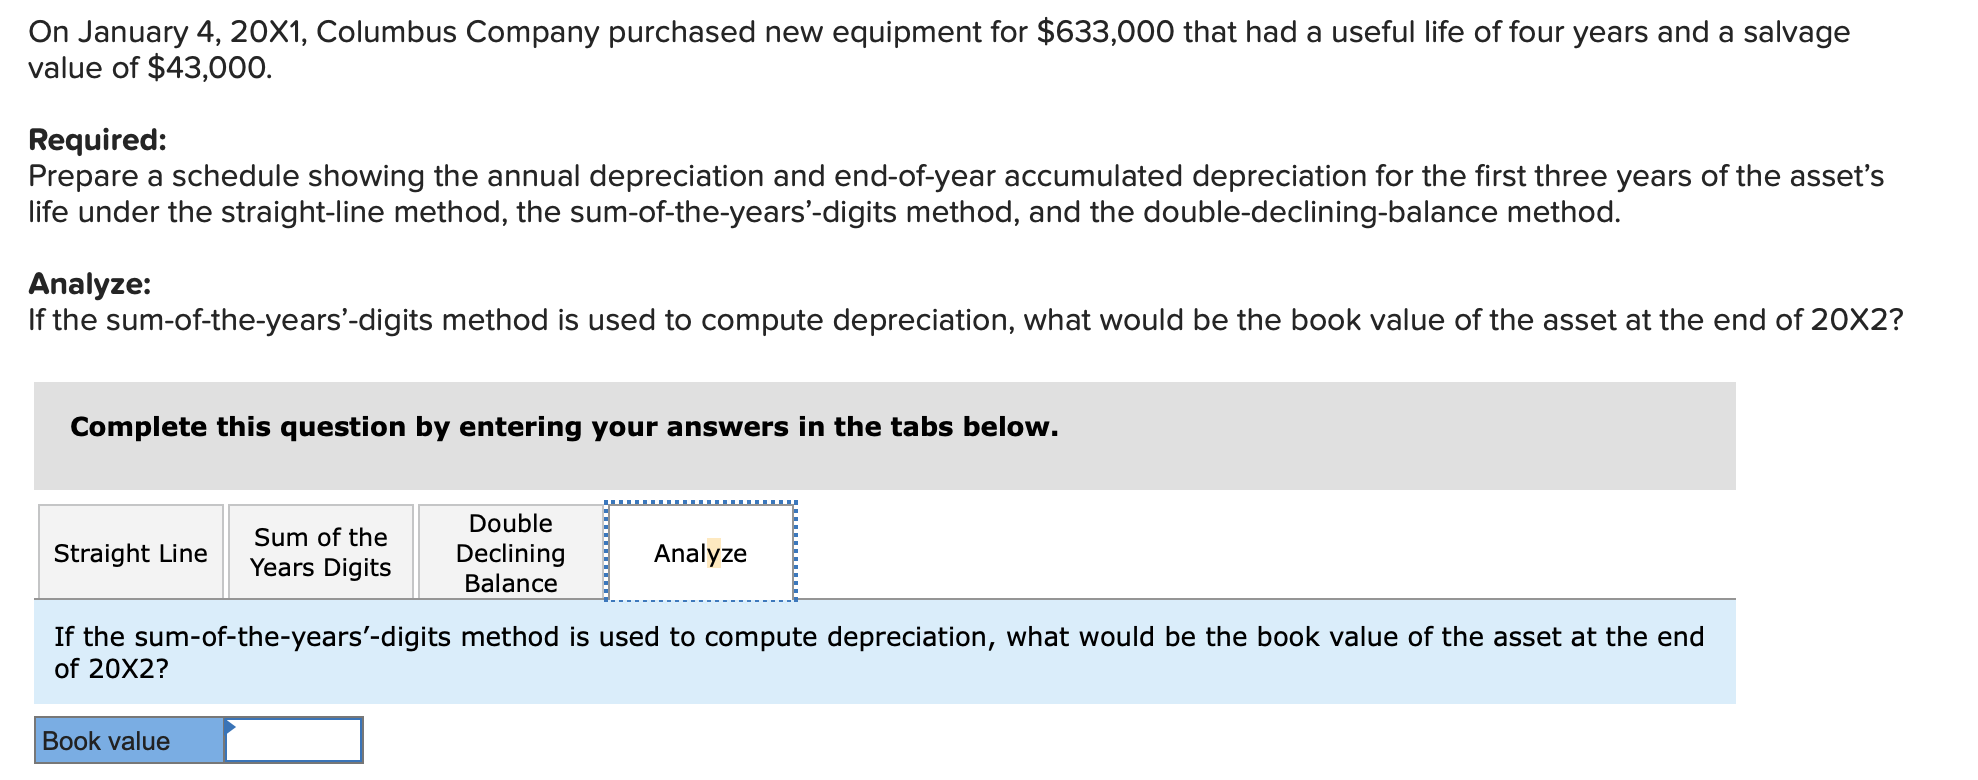Screen dimensions: 1978x780
Task: Click the Analyze tab
Action: [700, 553]
